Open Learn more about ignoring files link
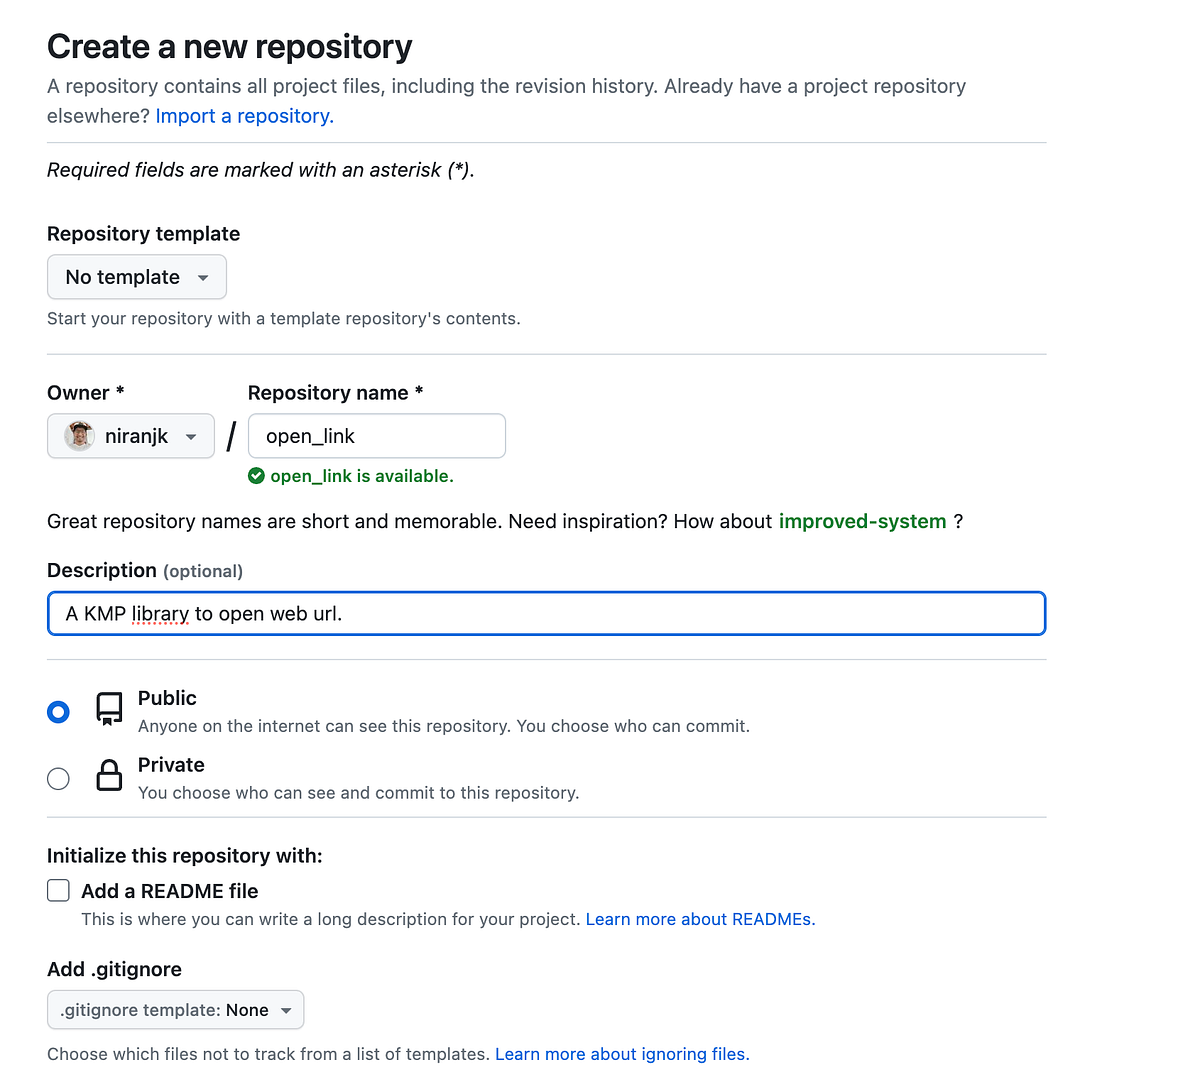Screen dimensions: 1200x1089 [x=621, y=1053]
